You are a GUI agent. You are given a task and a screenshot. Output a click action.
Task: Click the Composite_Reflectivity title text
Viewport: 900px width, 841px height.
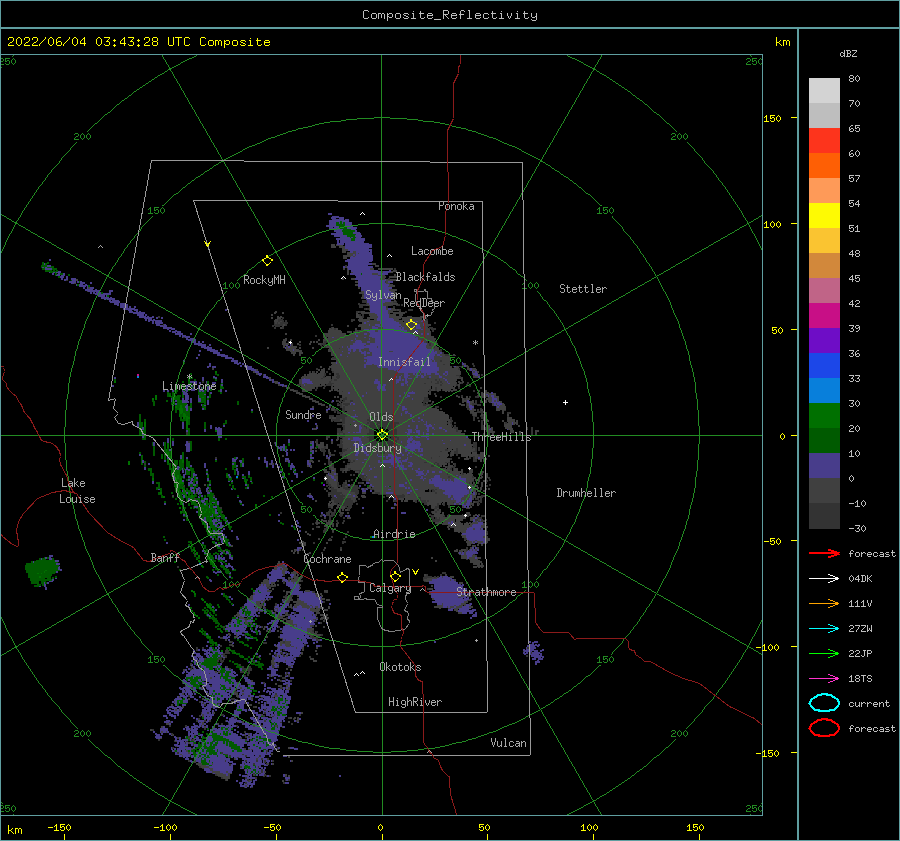[x=450, y=15]
